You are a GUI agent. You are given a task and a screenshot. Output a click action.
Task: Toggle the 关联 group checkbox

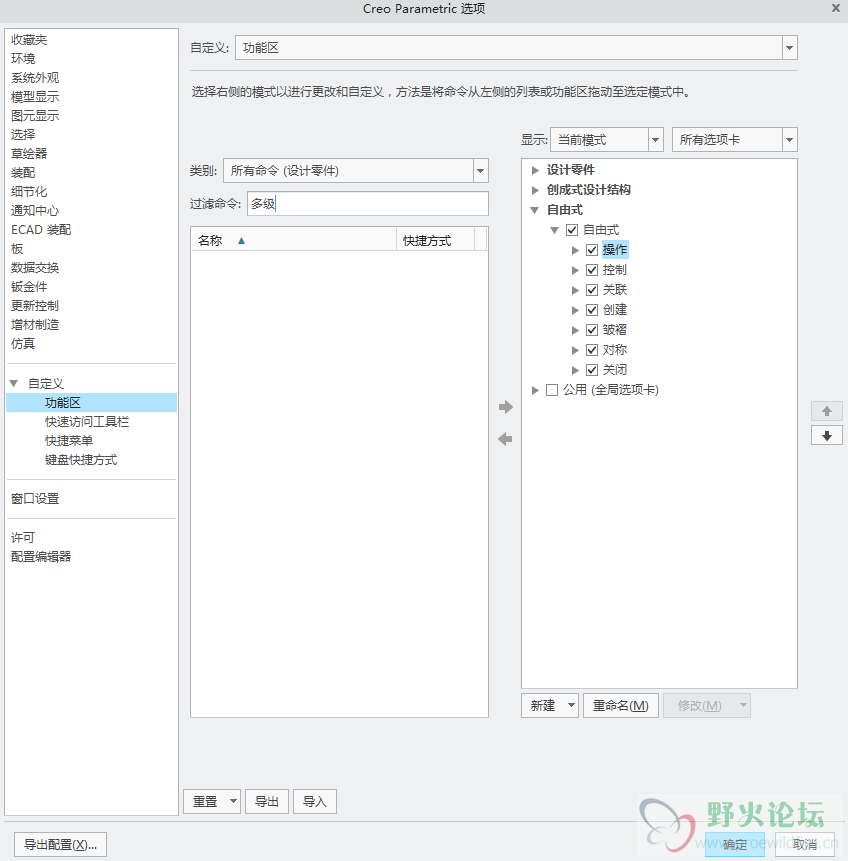point(592,290)
